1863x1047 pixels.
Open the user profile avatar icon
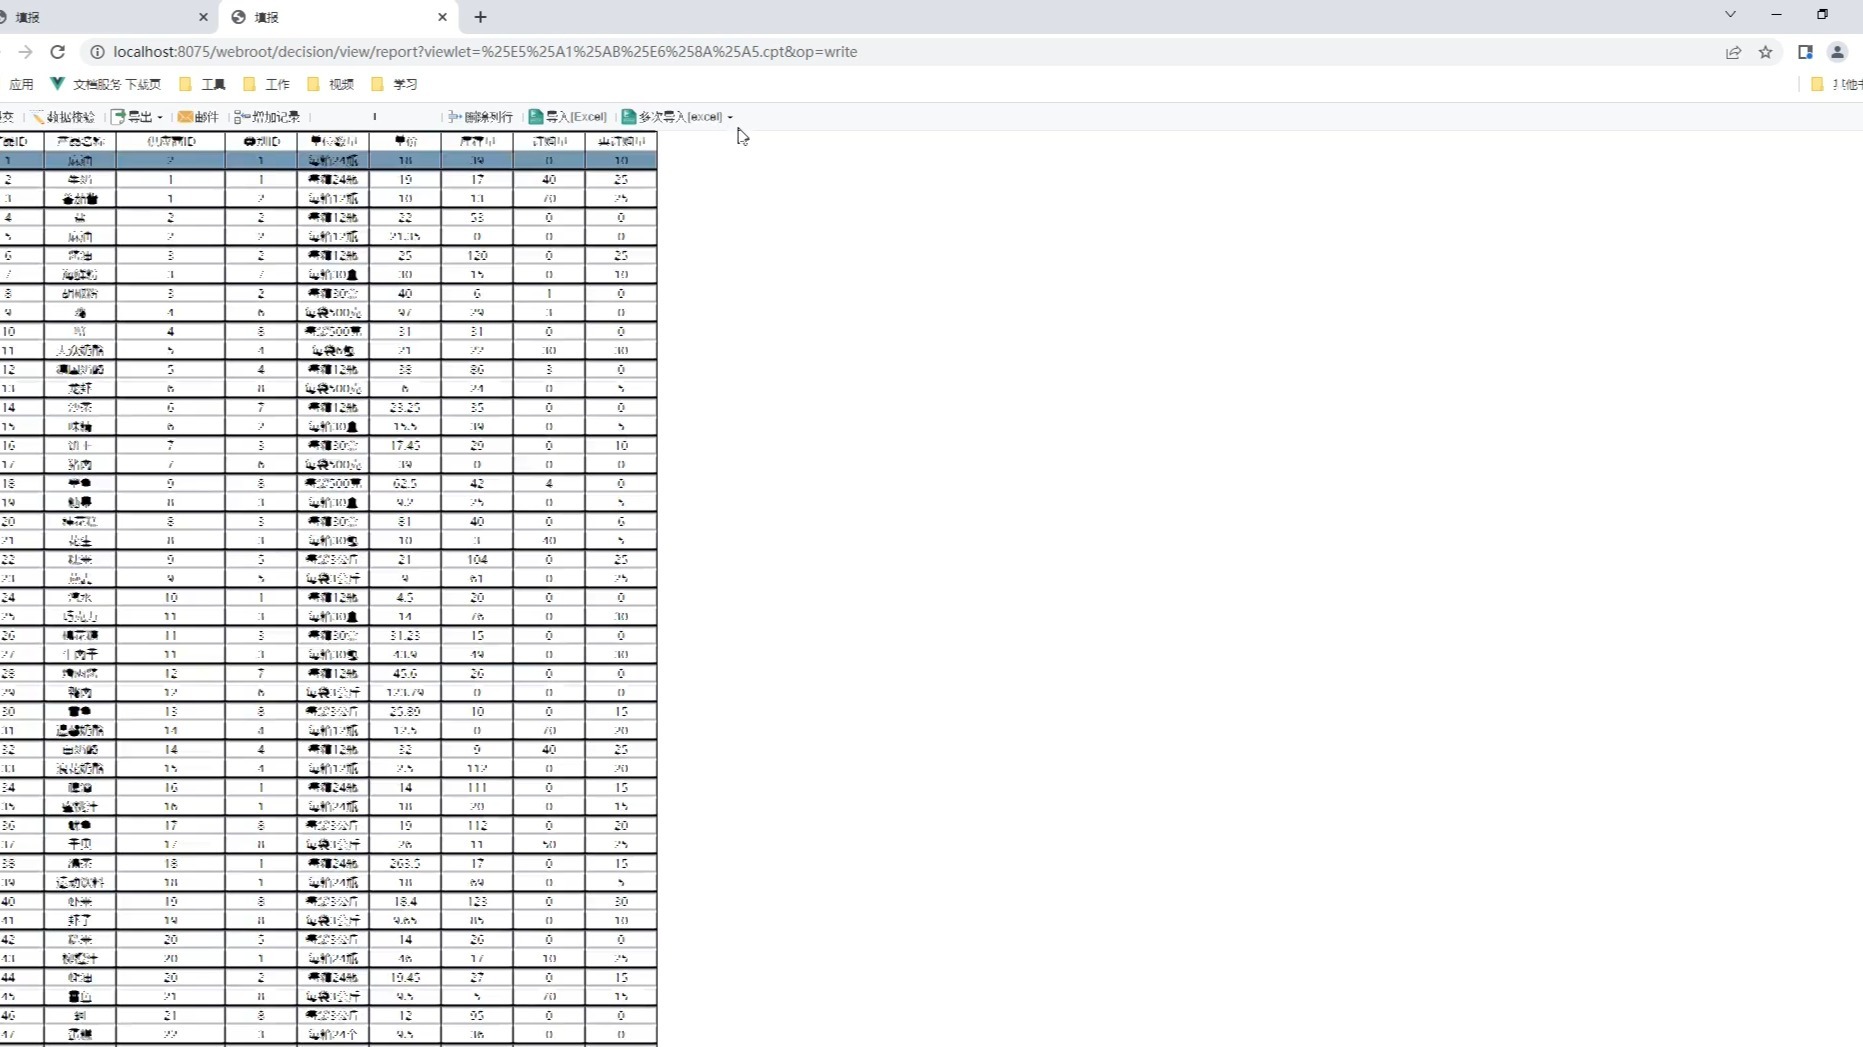(1837, 52)
